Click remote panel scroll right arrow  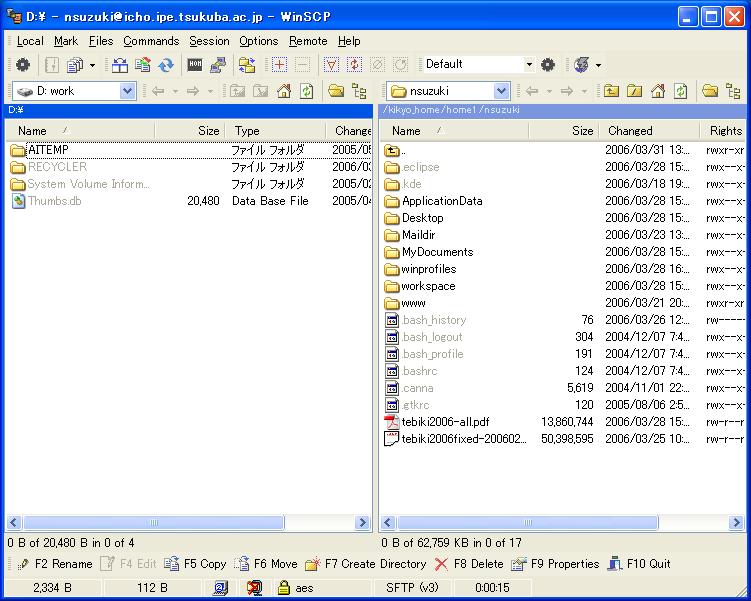tap(736, 522)
